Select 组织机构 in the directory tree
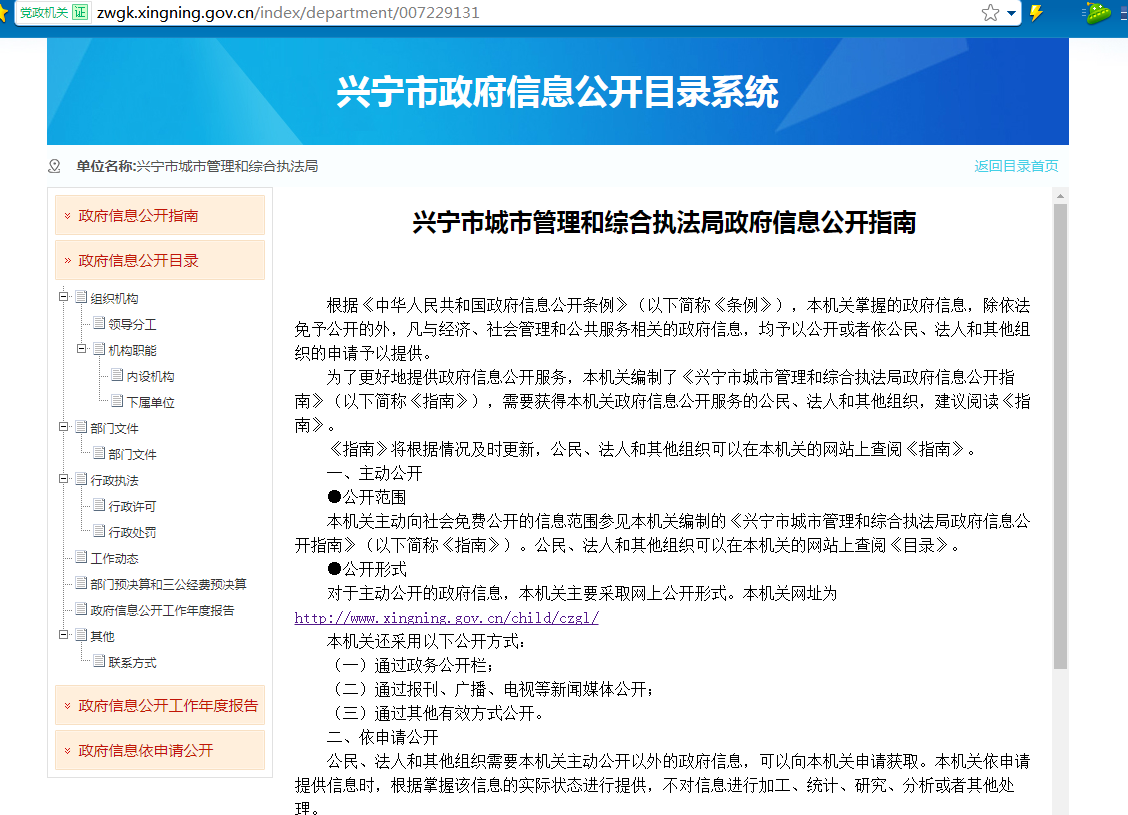The height and width of the screenshot is (815, 1128). click(x=114, y=299)
